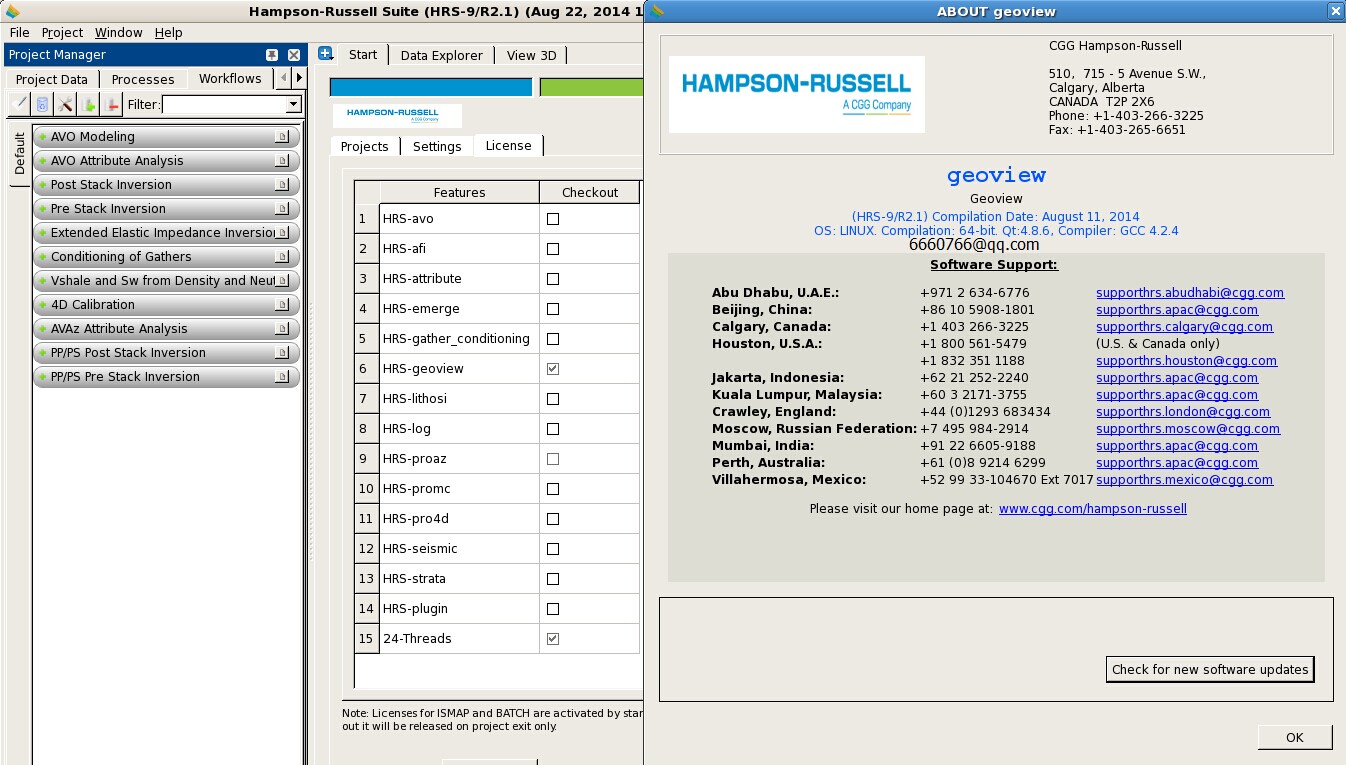Click document icon on PP/PS Pre Stack Inversion row
The width and height of the screenshot is (1346, 765).
pos(283,377)
